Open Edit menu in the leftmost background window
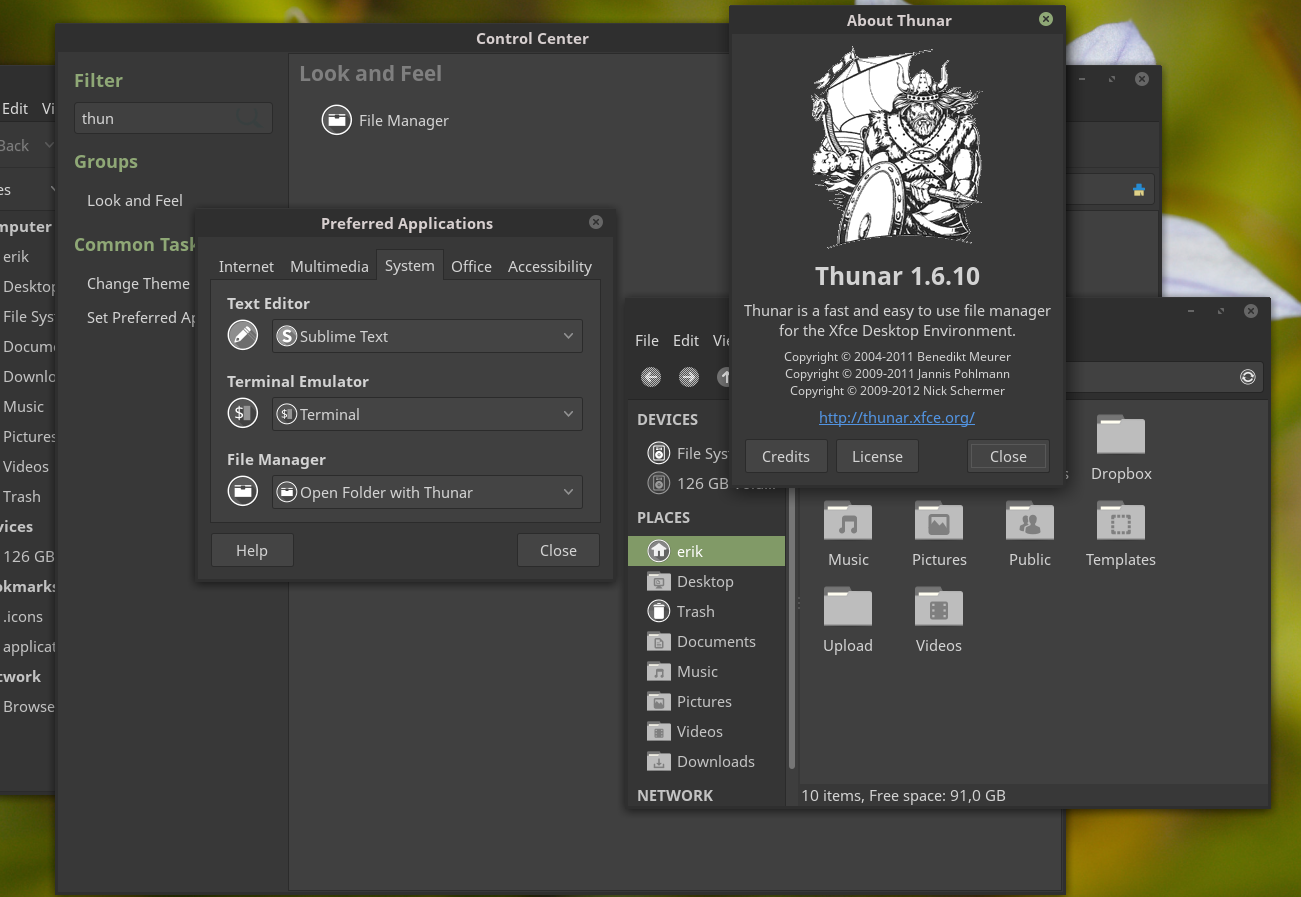The image size is (1301, 897). tap(15, 108)
